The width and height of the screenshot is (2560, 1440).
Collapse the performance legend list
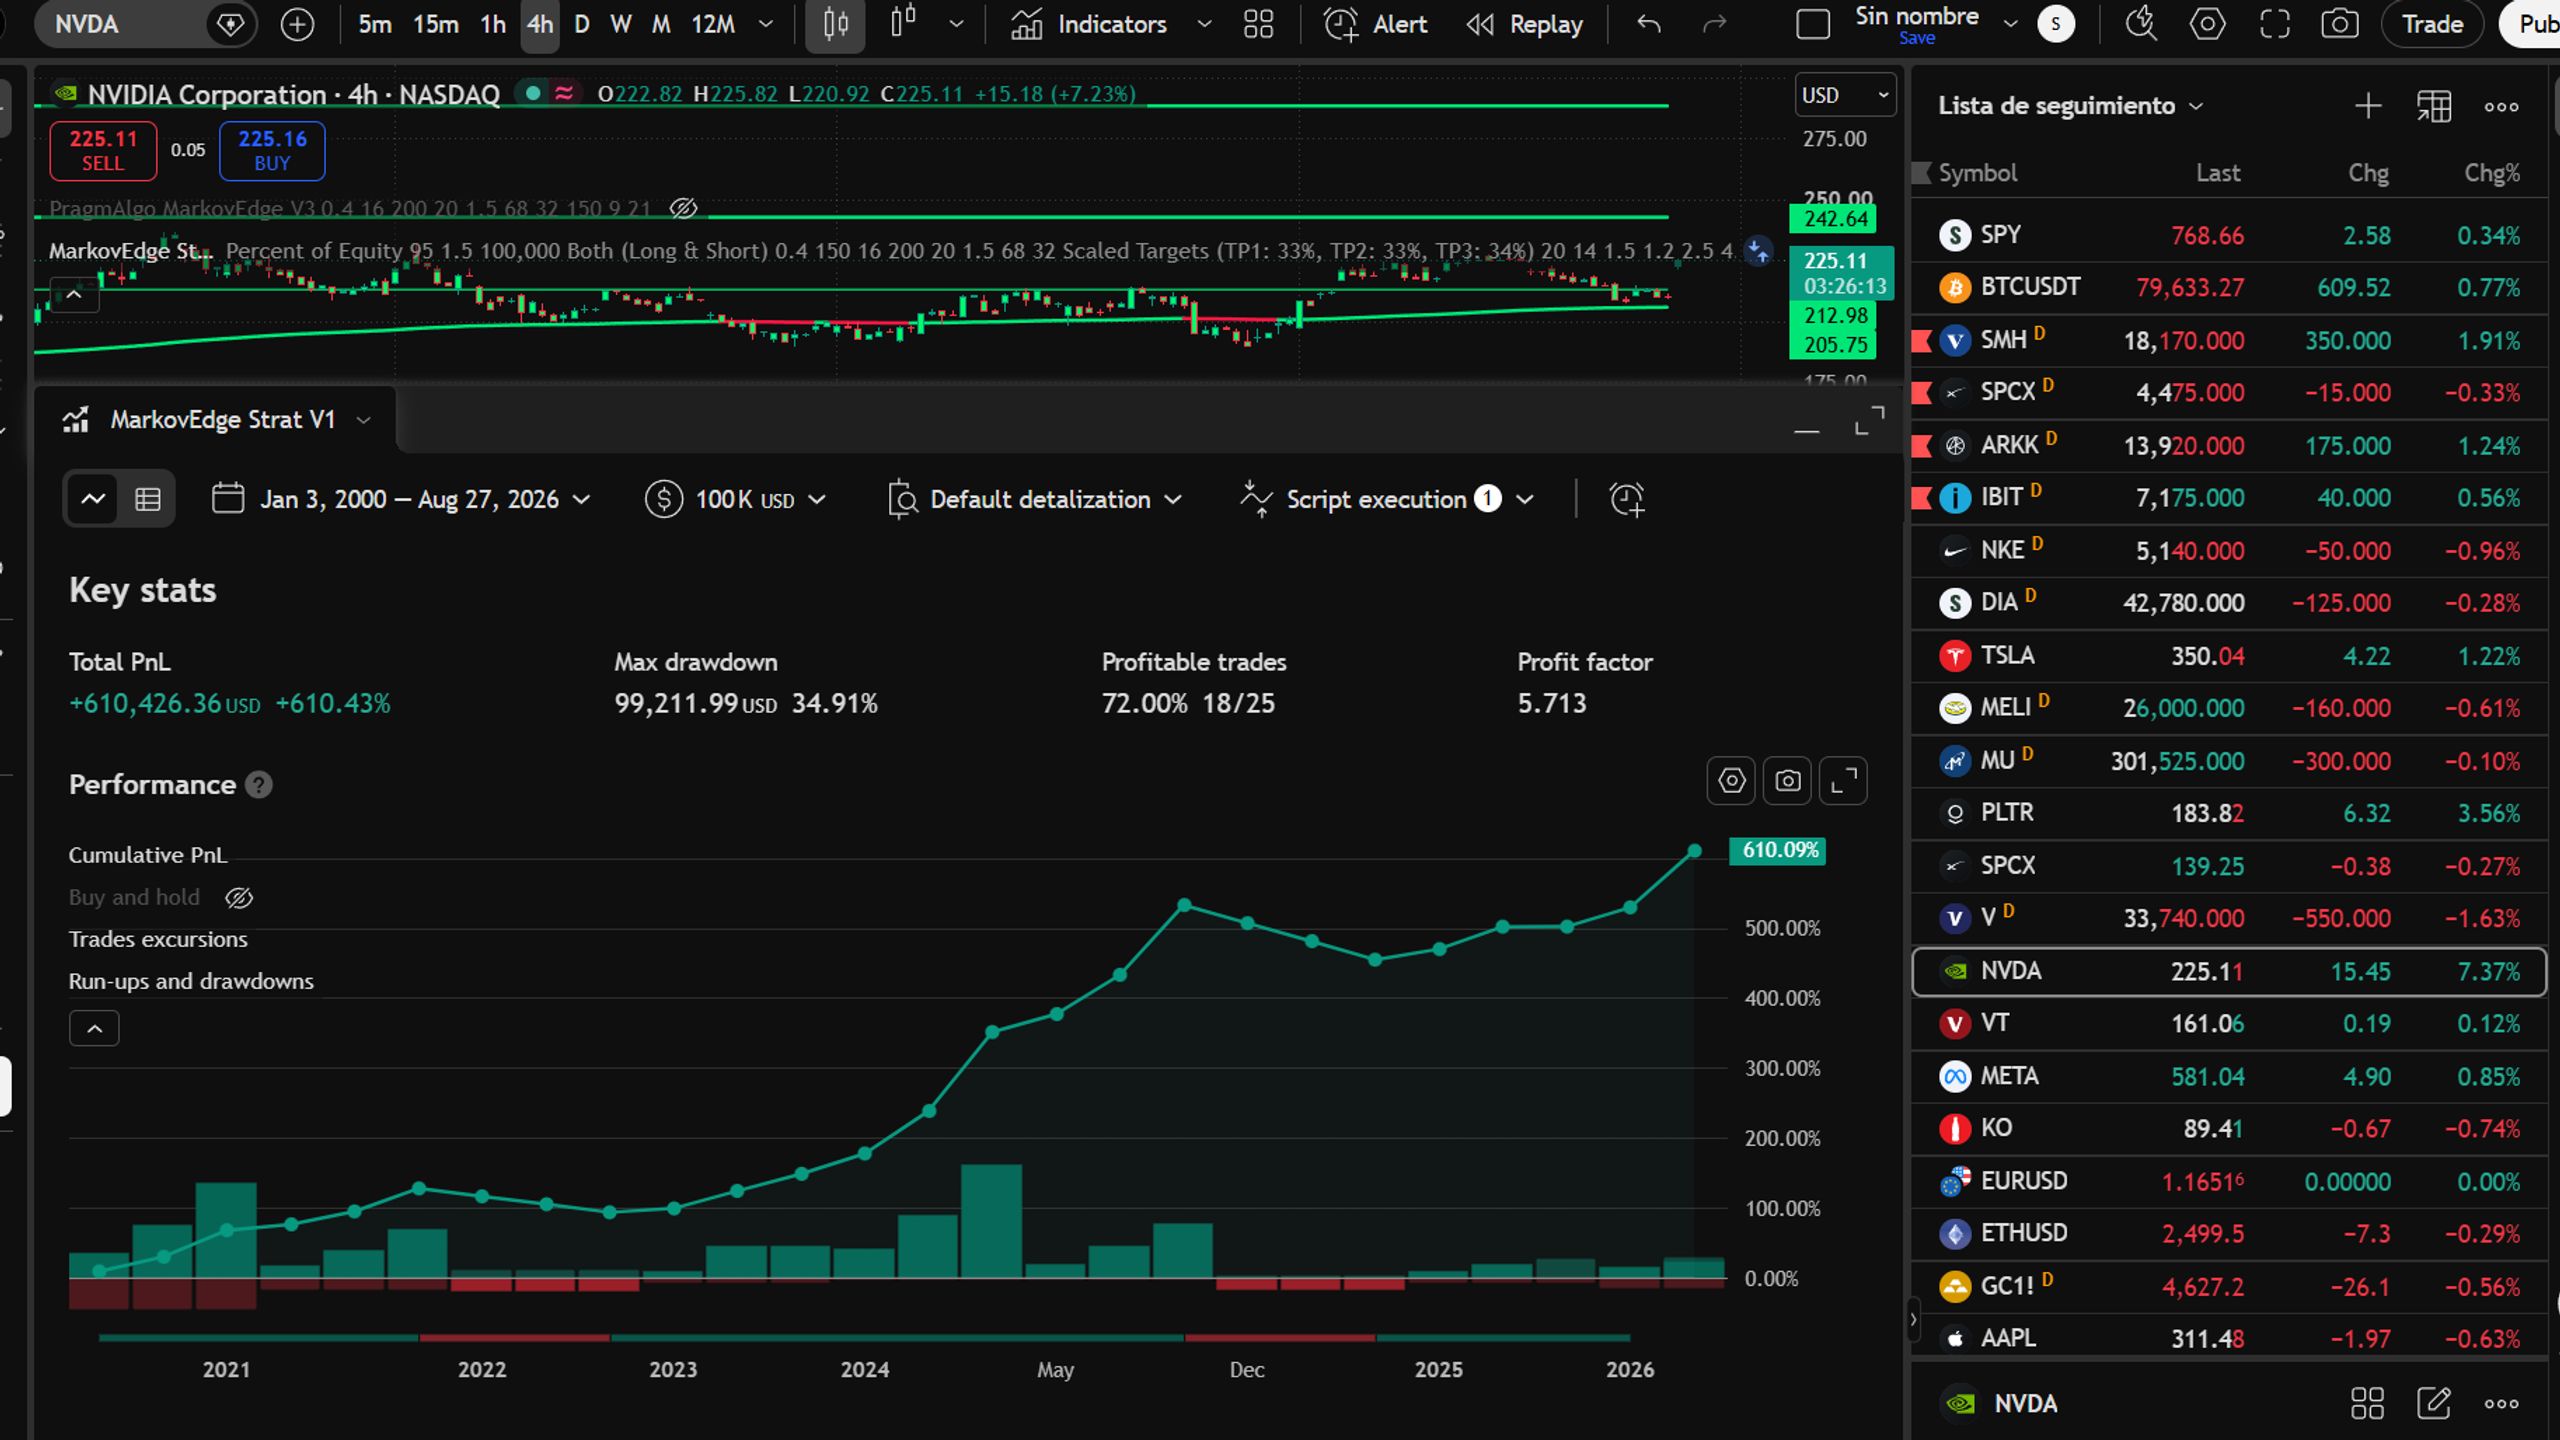point(94,1028)
